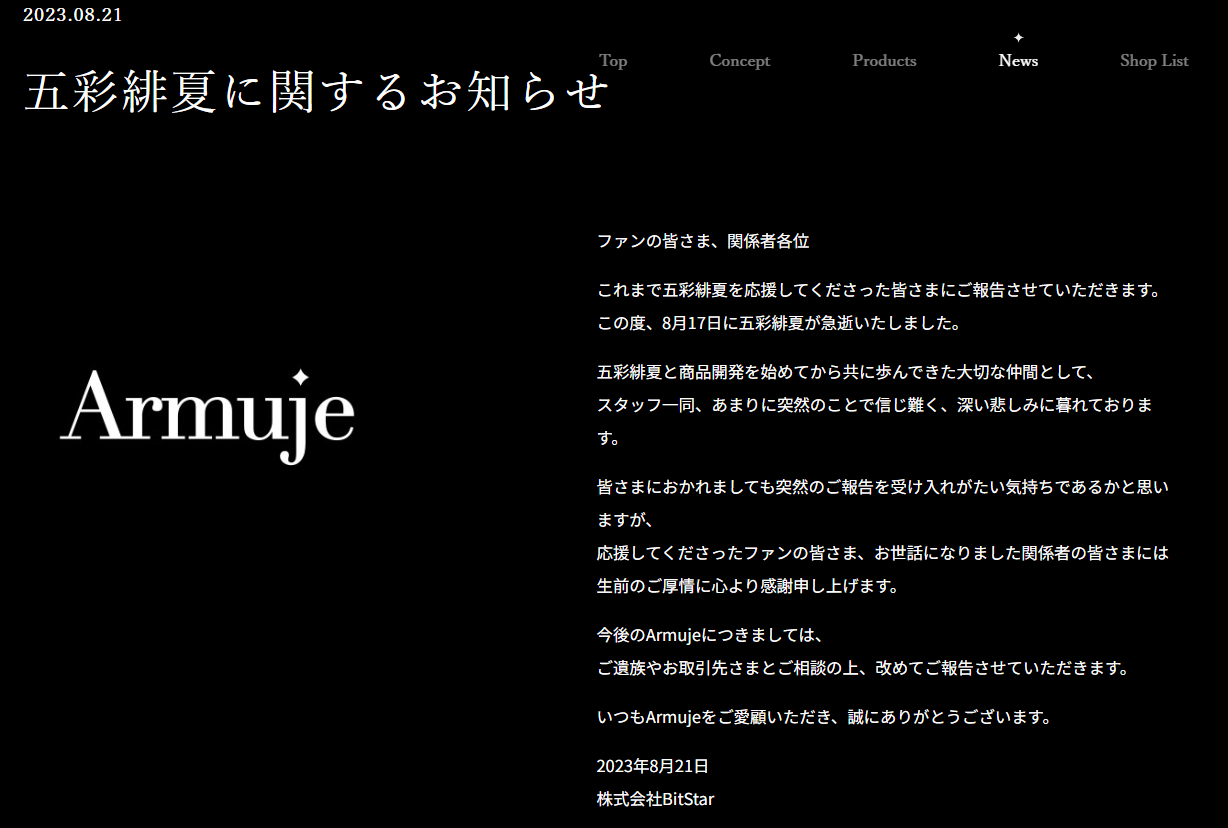Click the date 2023.08.21 at top left

(72, 15)
